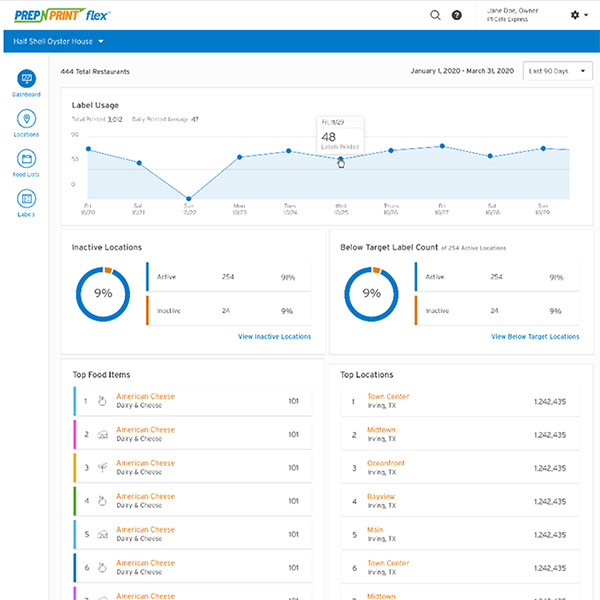Open Labels section in the sidebar
600x600 pixels.
tap(27, 200)
